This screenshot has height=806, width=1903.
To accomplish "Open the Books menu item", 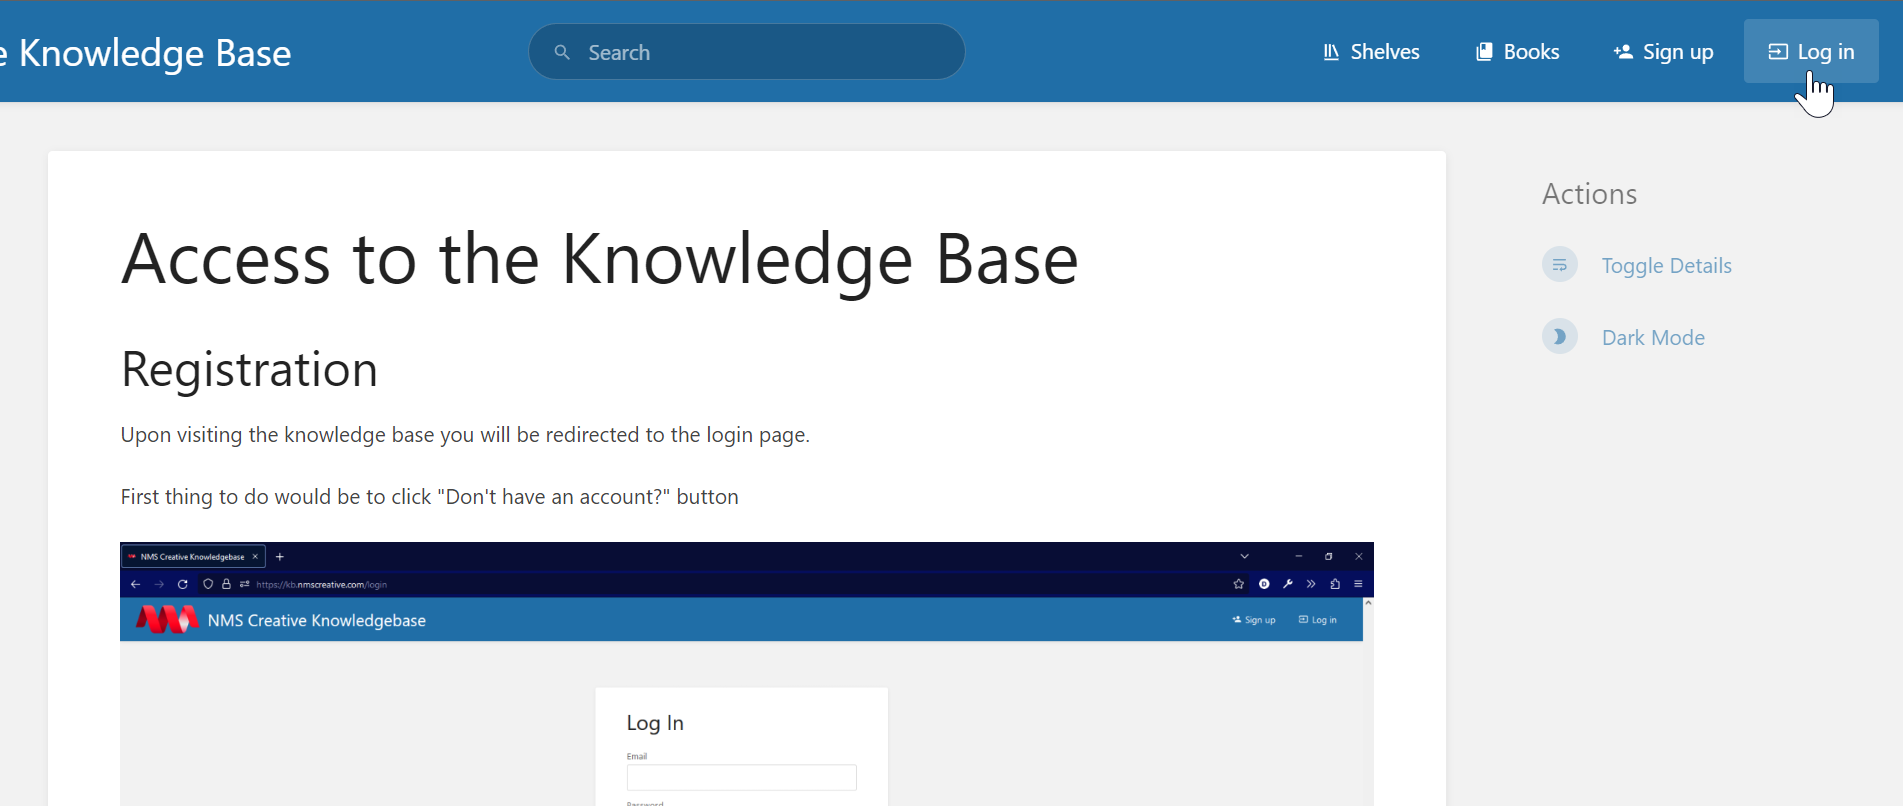I will tap(1517, 52).
